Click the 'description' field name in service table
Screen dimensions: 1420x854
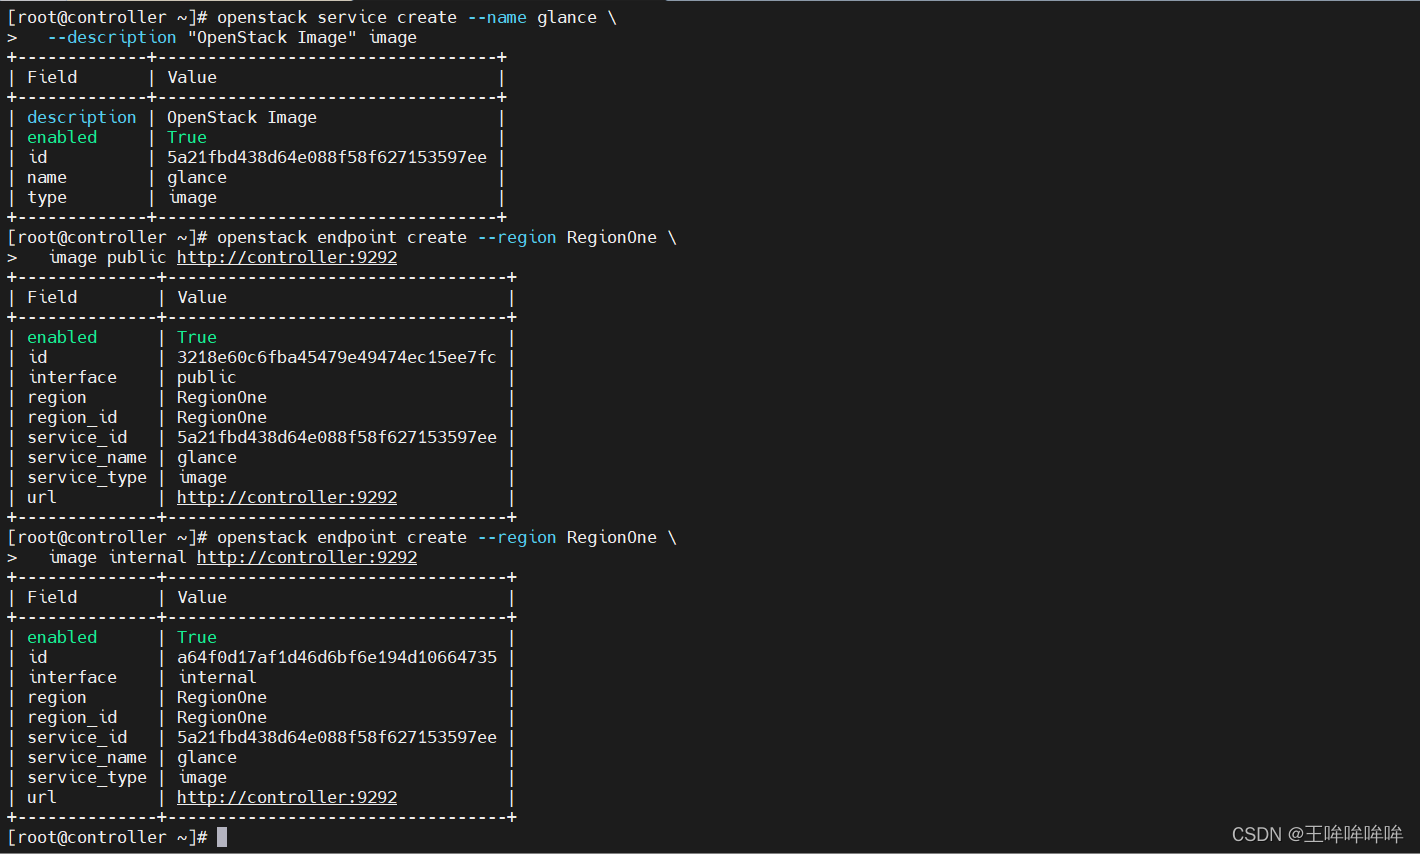82,117
